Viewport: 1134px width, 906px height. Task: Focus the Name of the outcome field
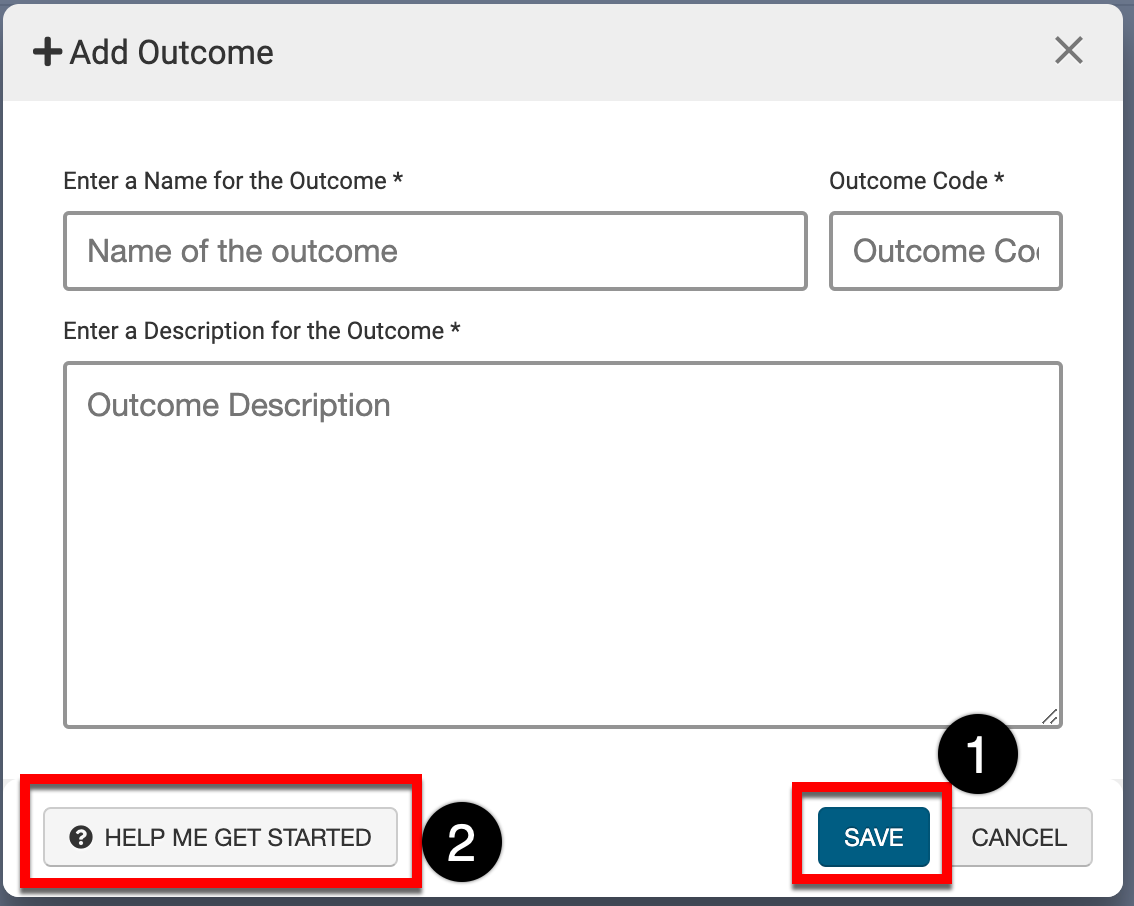(x=435, y=251)
